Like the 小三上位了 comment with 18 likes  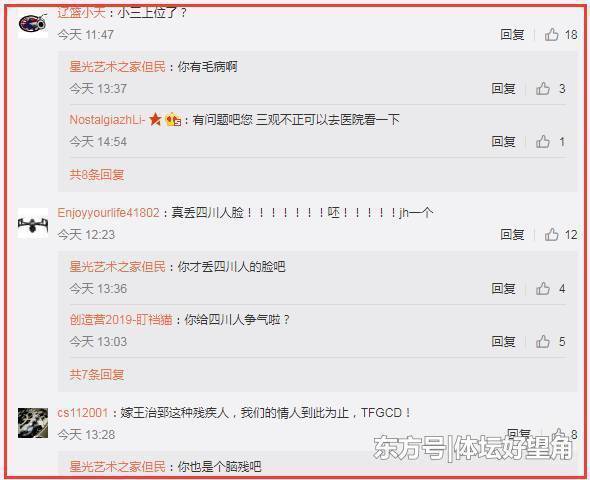pyautogui.click(x=552, y=35)
